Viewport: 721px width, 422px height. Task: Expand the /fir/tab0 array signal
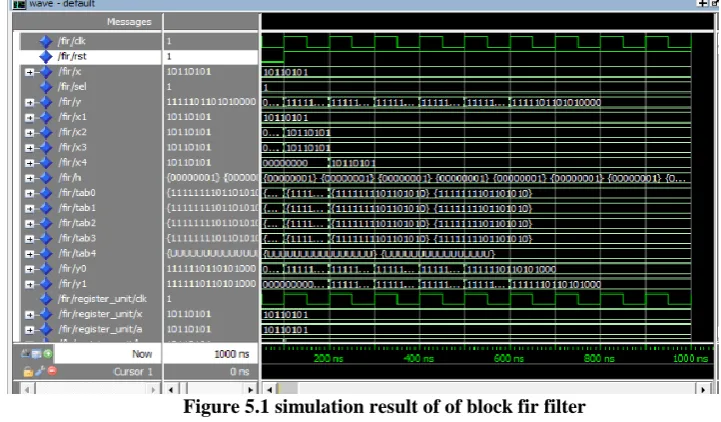(x=30, y=194)
